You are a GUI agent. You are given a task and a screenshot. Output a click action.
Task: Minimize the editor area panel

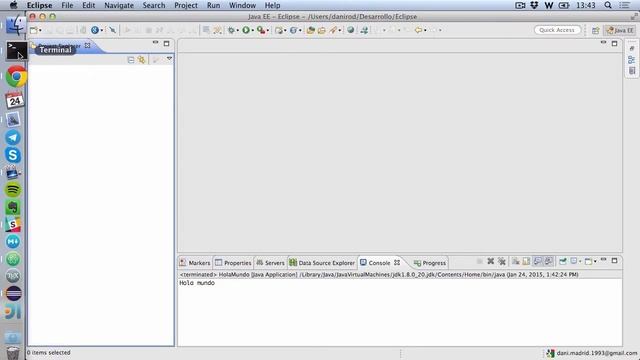(603, 43)
